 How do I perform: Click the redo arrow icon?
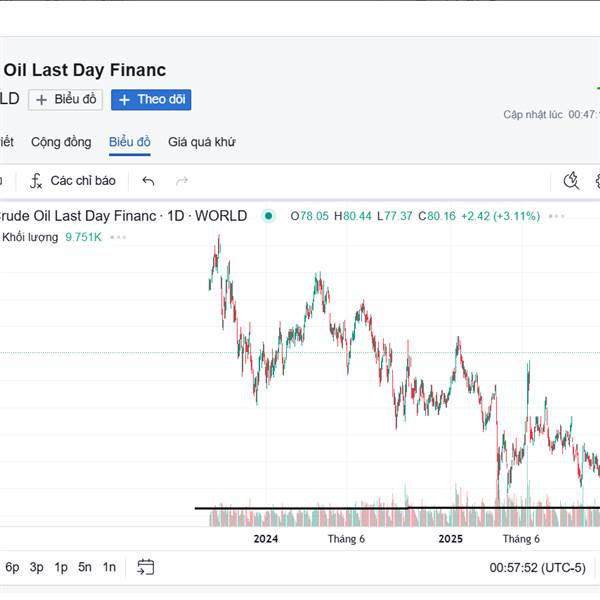182,181
